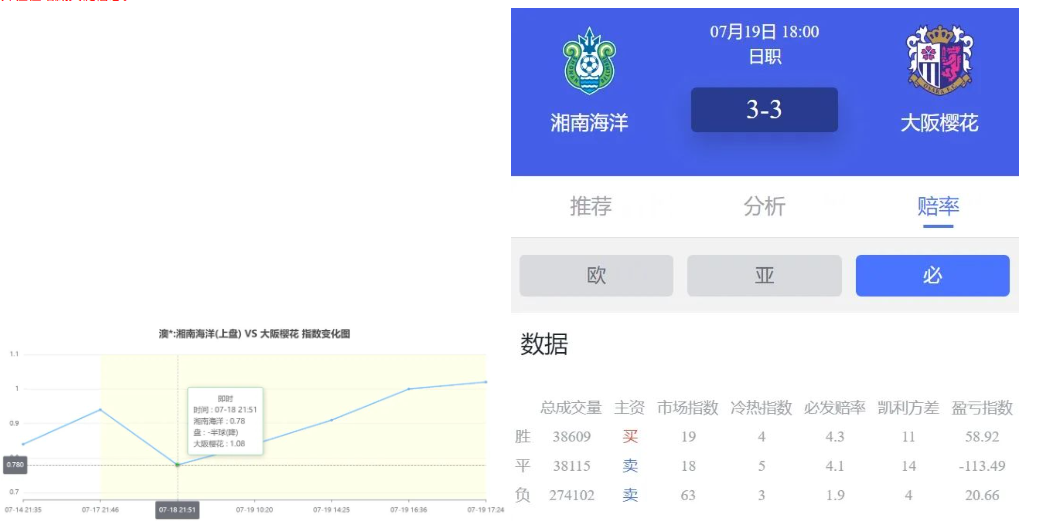Open the 湘南海洋 team name
This screenshot has width=1047, height=521.
click(x=589, y=123)
